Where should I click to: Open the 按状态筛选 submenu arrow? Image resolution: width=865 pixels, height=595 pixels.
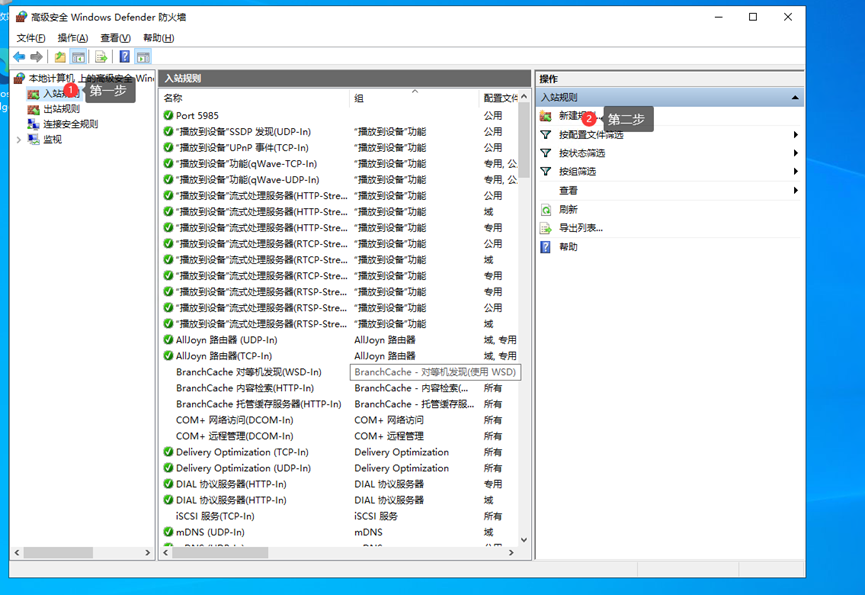click(x=795, y=153)
